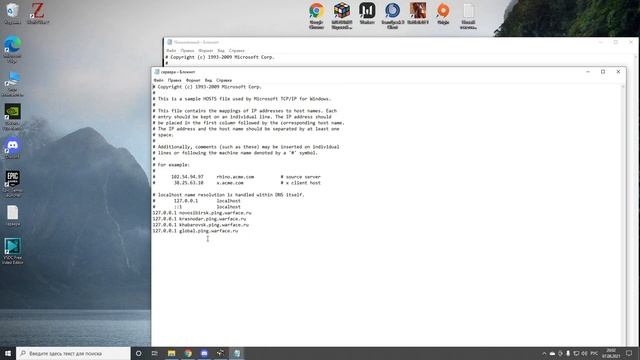Launch Microsoft Edge from the desktop
640x360 pixels.
tap(13, 49)
